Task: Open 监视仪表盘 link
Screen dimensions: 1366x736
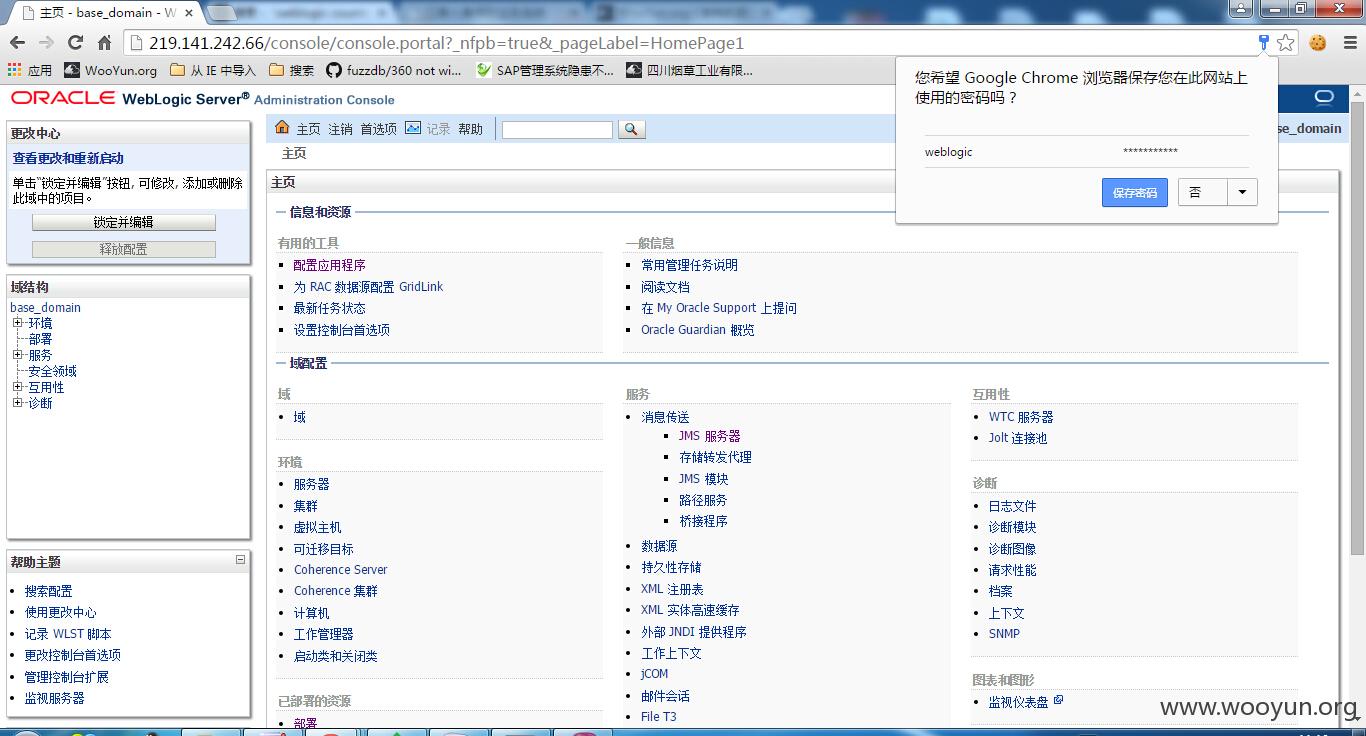Action: (1018, 703)
